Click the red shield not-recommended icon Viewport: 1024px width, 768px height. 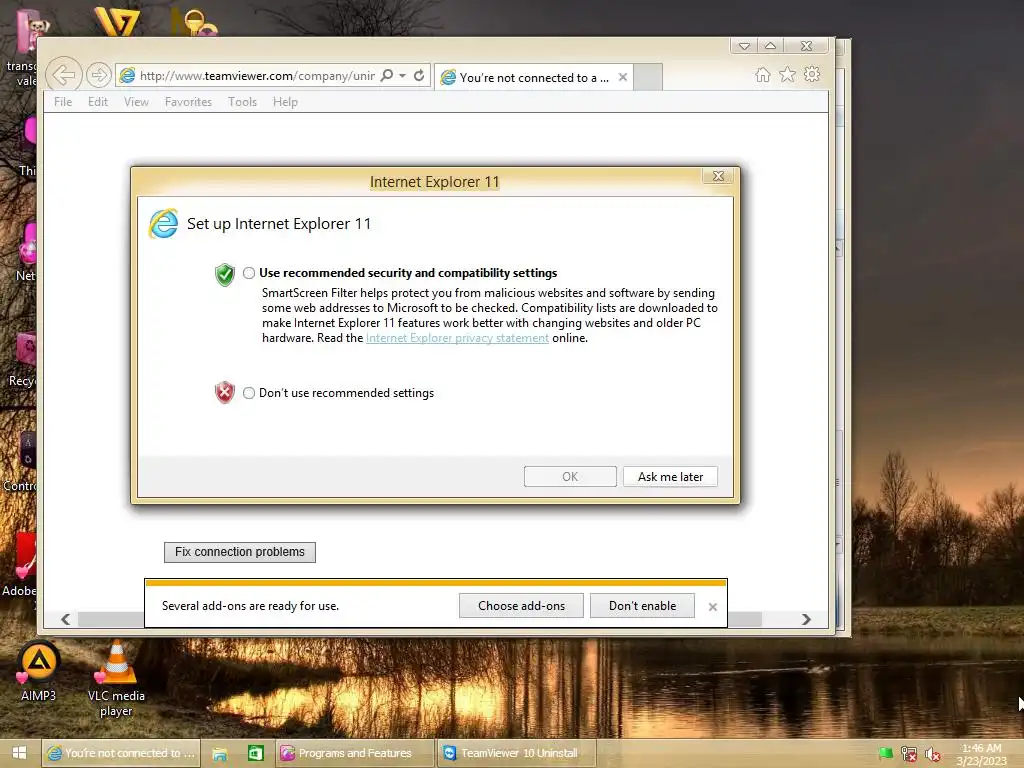(225, 392)
